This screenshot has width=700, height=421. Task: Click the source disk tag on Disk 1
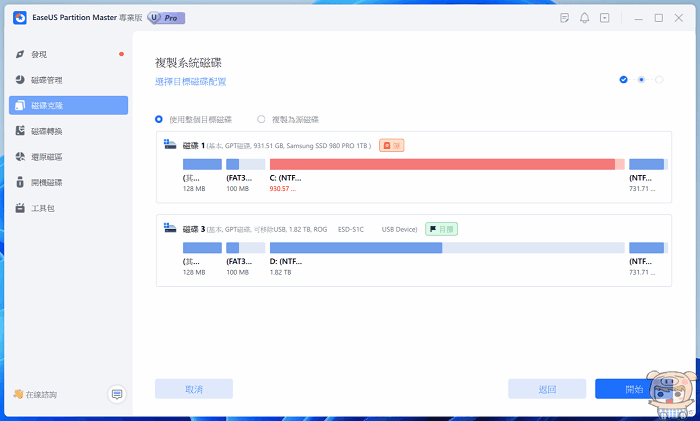[392, 146]
